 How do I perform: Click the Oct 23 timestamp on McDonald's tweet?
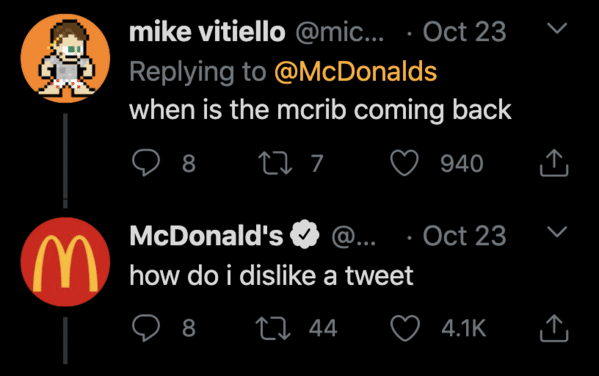(x=465, y=235)
